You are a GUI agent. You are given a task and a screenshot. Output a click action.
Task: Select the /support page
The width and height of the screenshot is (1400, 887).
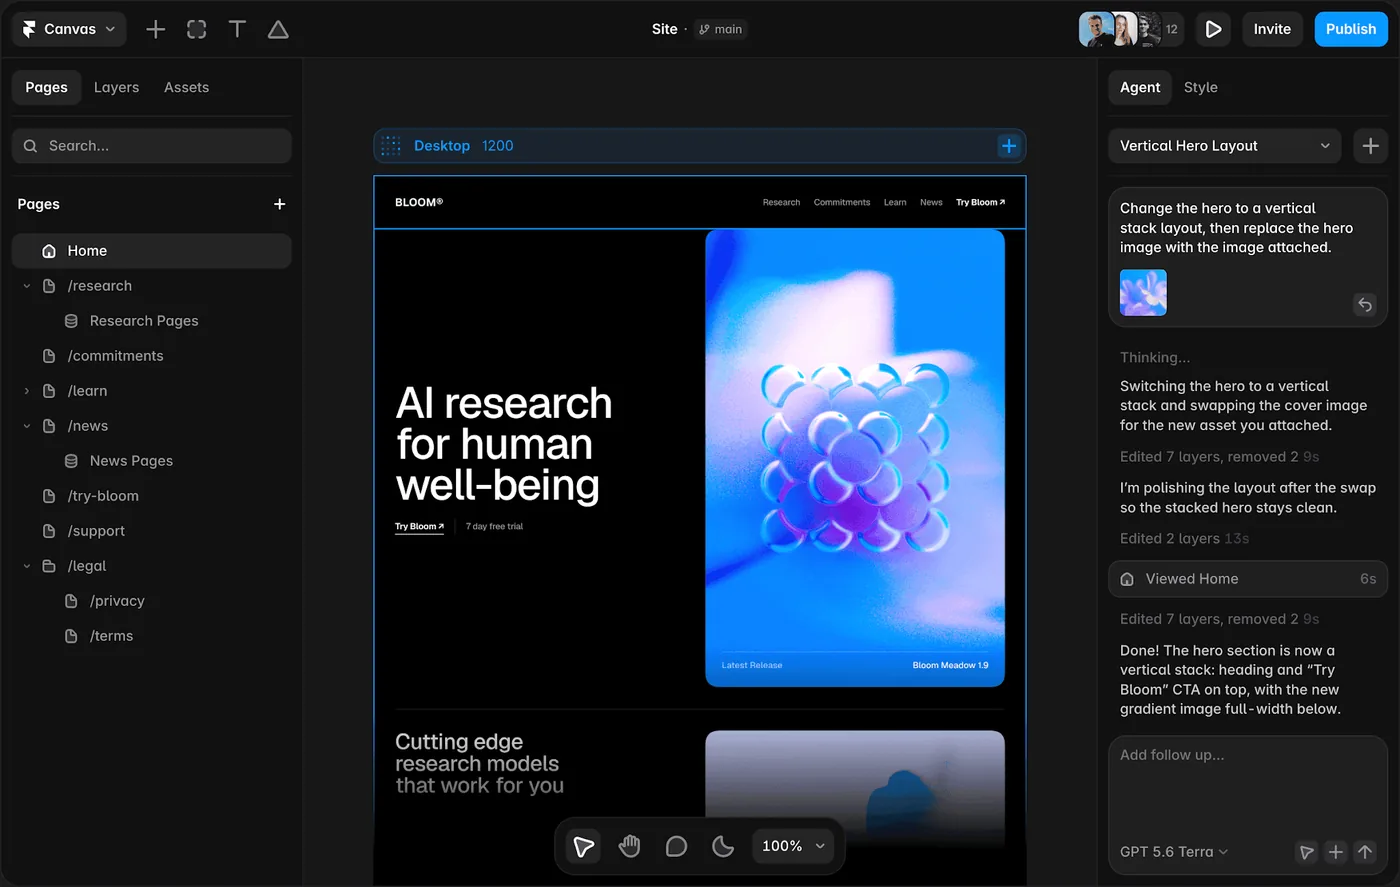coord(96,531)
